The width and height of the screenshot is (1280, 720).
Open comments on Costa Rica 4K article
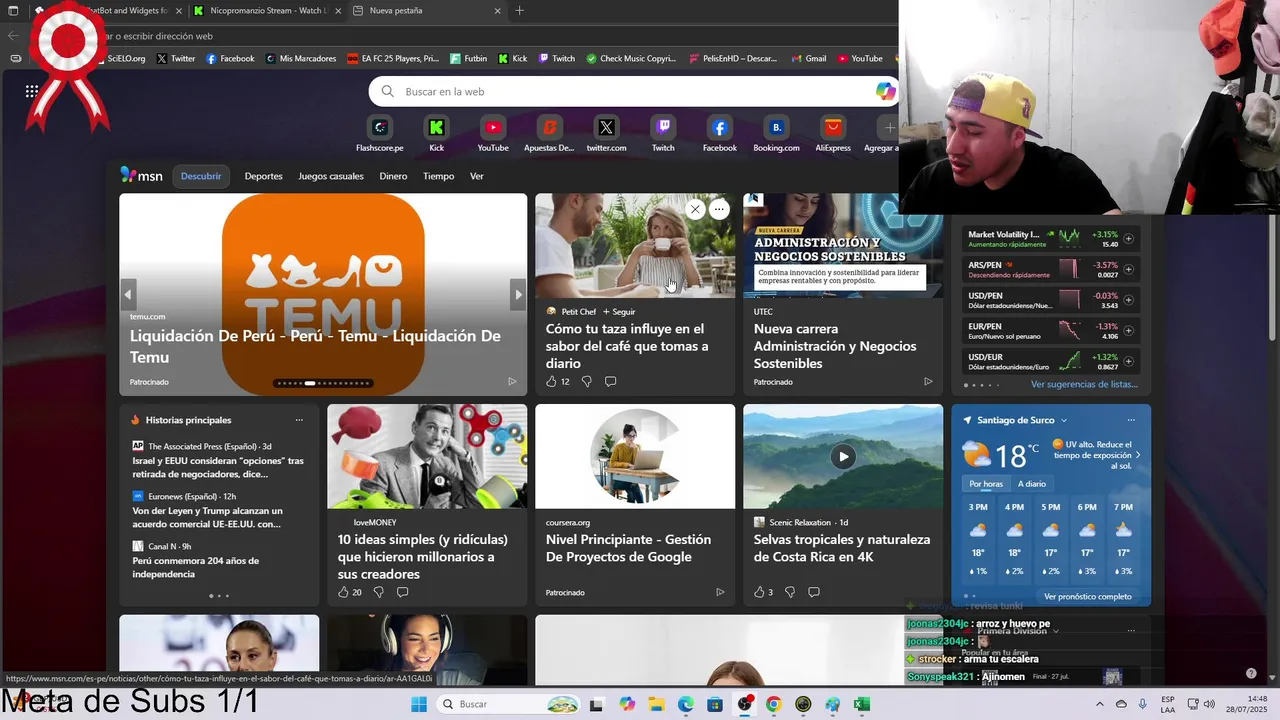(x=814, y=592)
